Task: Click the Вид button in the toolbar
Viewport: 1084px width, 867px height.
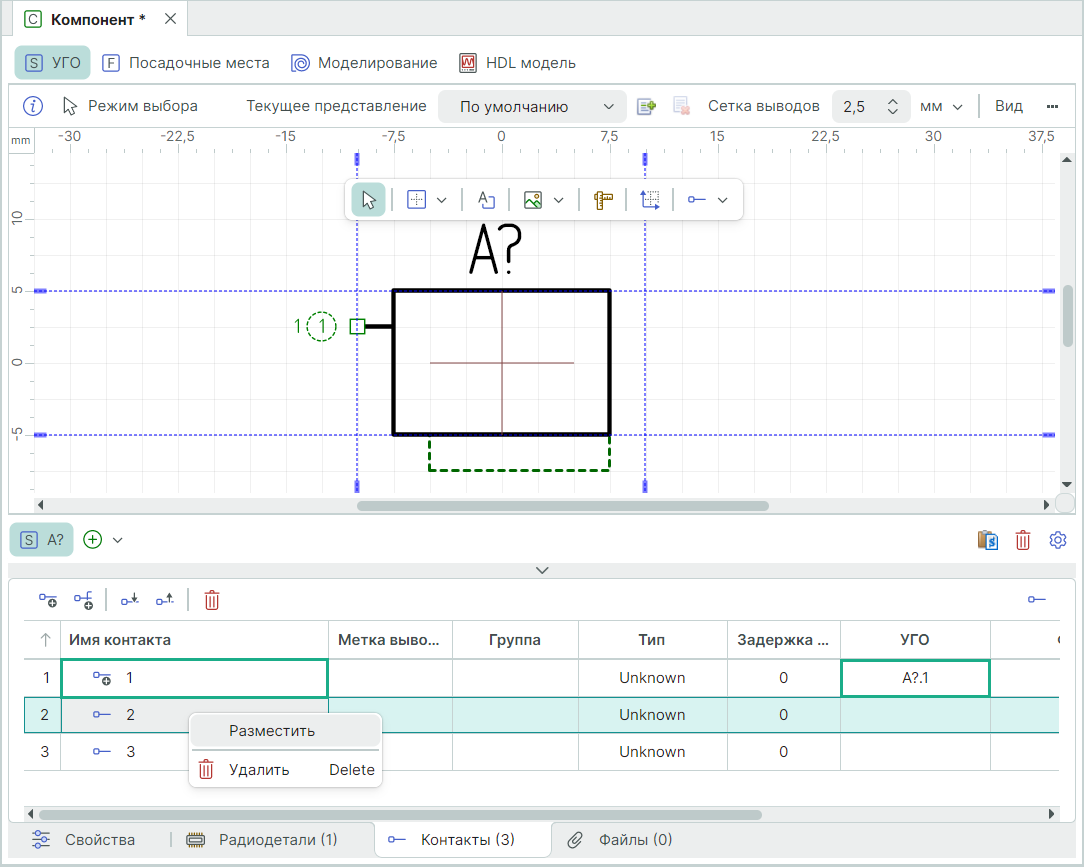Action: [1009, 106]
